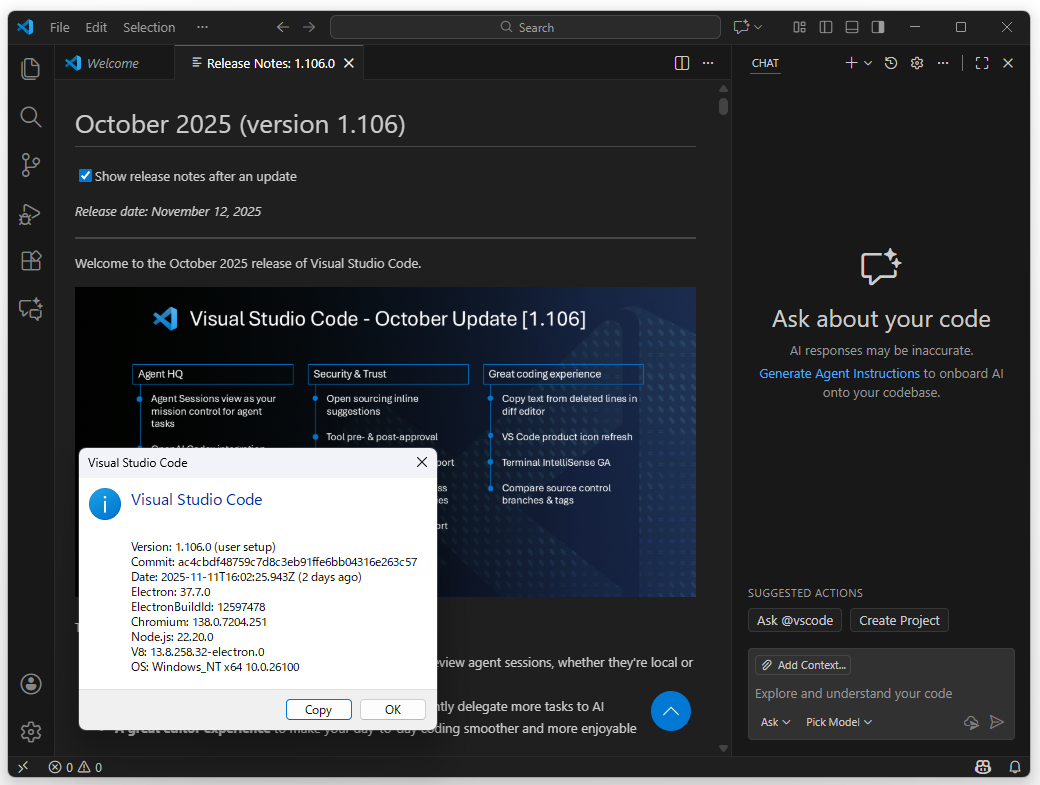
Task: Start a new chat session with the plus icon
Action: 851,62
